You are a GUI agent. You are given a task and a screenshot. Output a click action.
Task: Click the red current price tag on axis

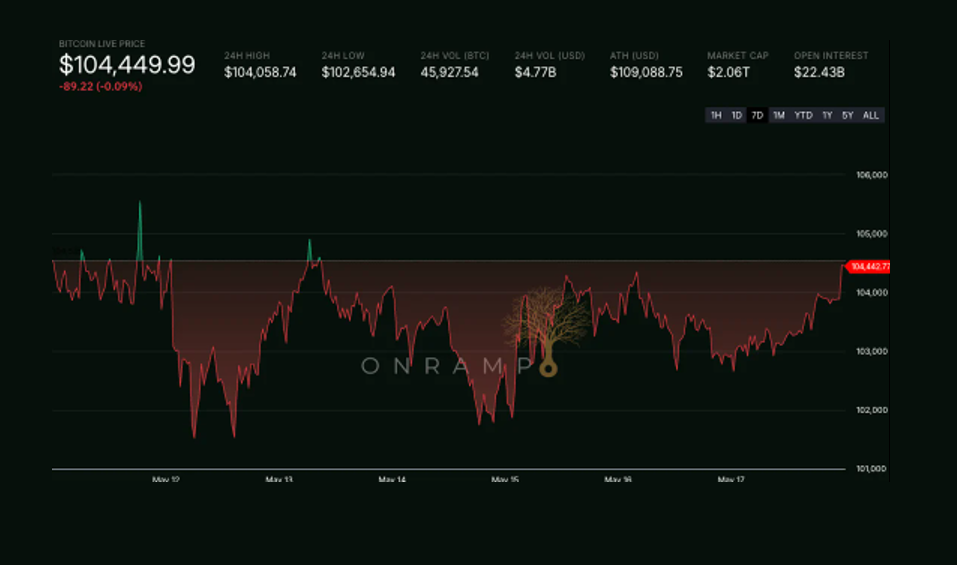click(869, 267)
